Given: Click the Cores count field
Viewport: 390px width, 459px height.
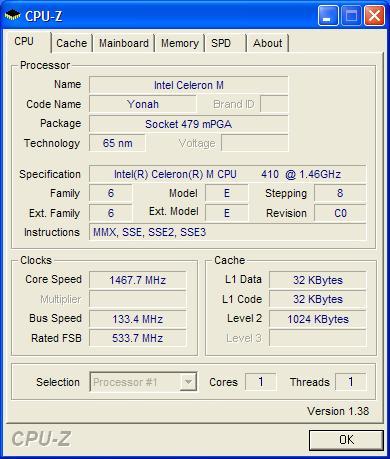Looking at the screenshot, I should pyautogui.click(x=261, y=382).
